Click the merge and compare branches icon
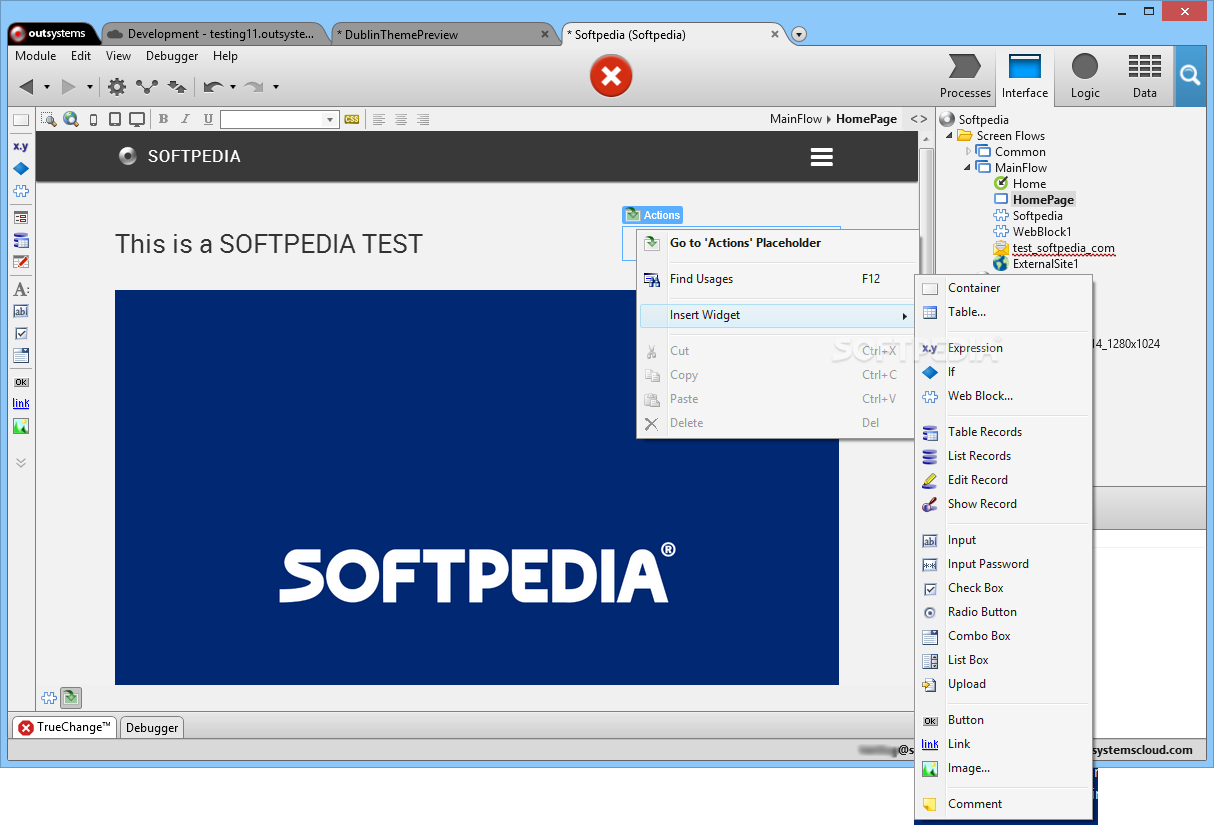This screenshot has width=1214, height=825. (x=147, y=87)
